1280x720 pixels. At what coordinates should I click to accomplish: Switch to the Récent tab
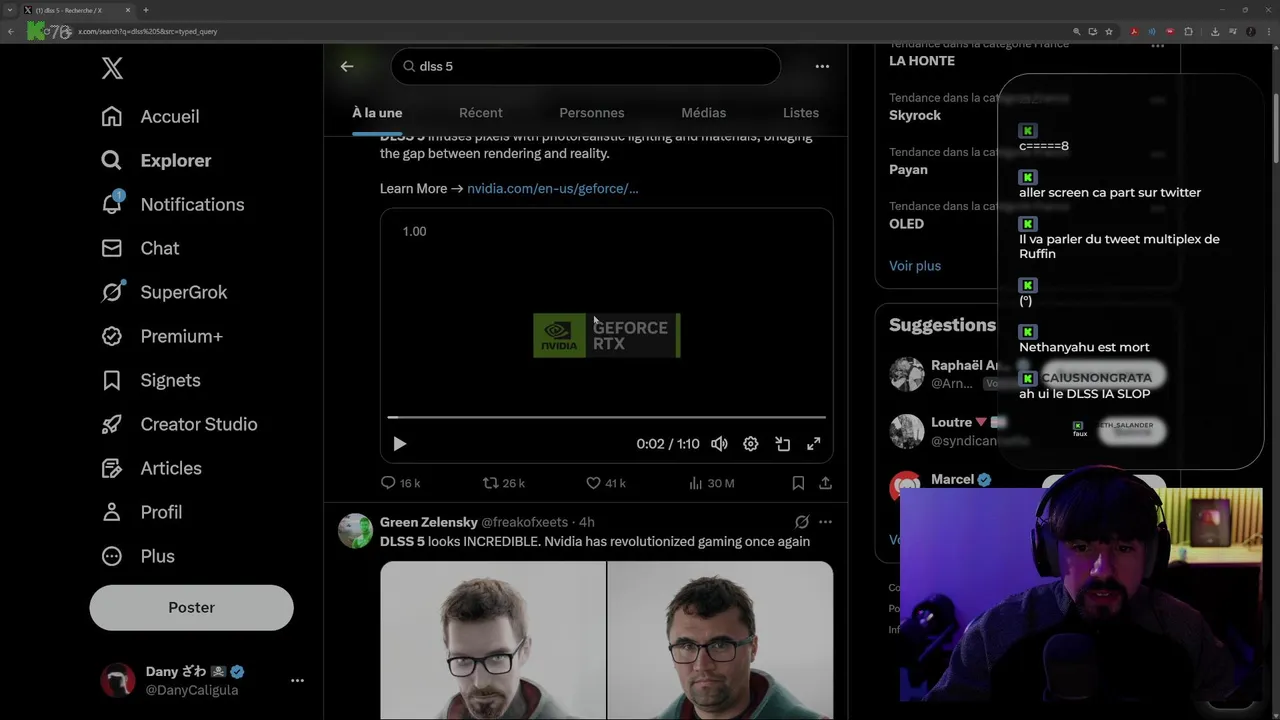(x=481, y=113)
